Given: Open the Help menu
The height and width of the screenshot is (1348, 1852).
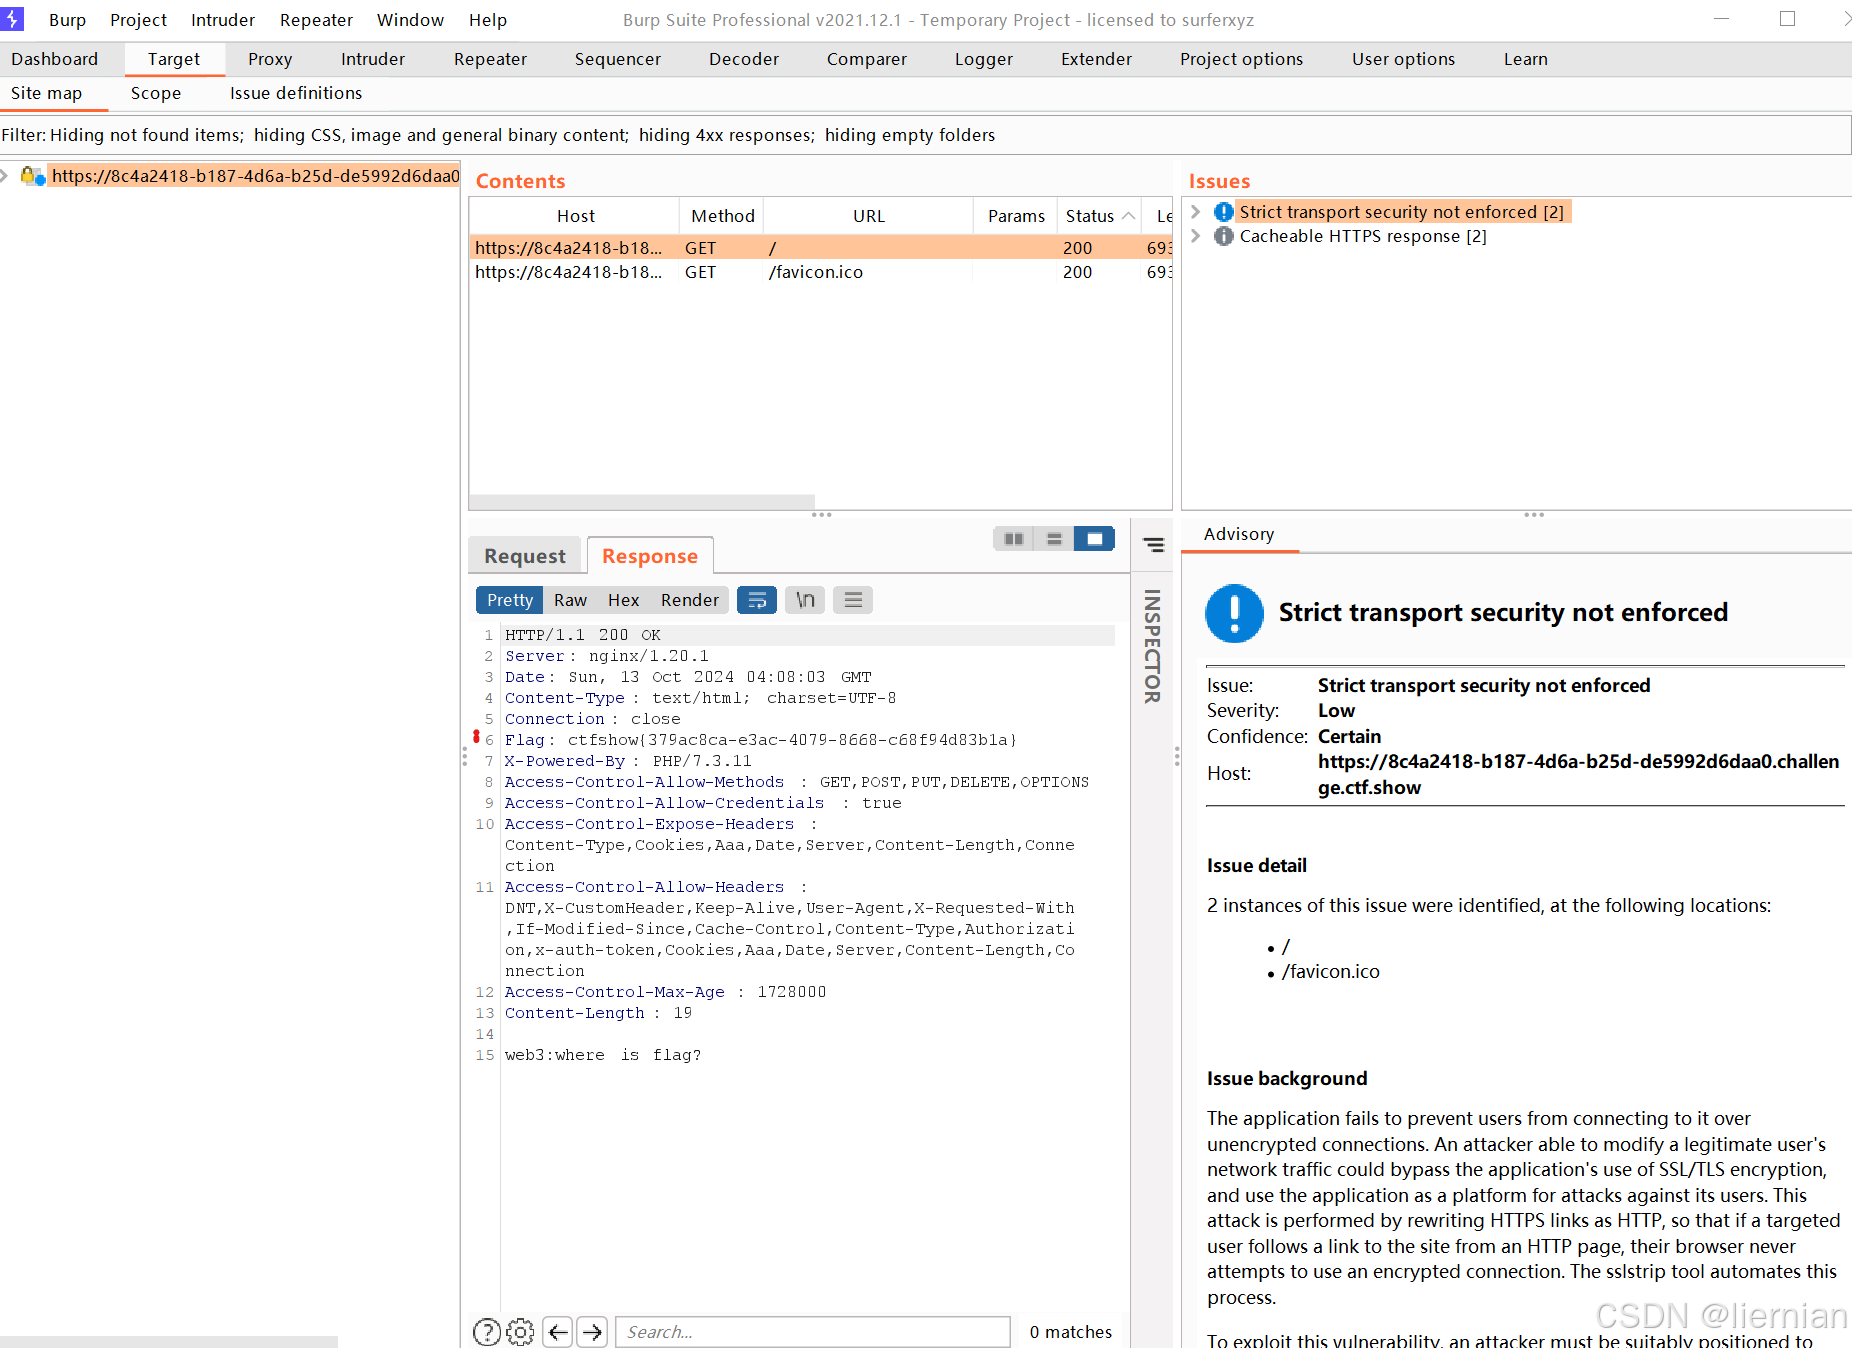Looking at the screenshot, I should coord(488,20).
